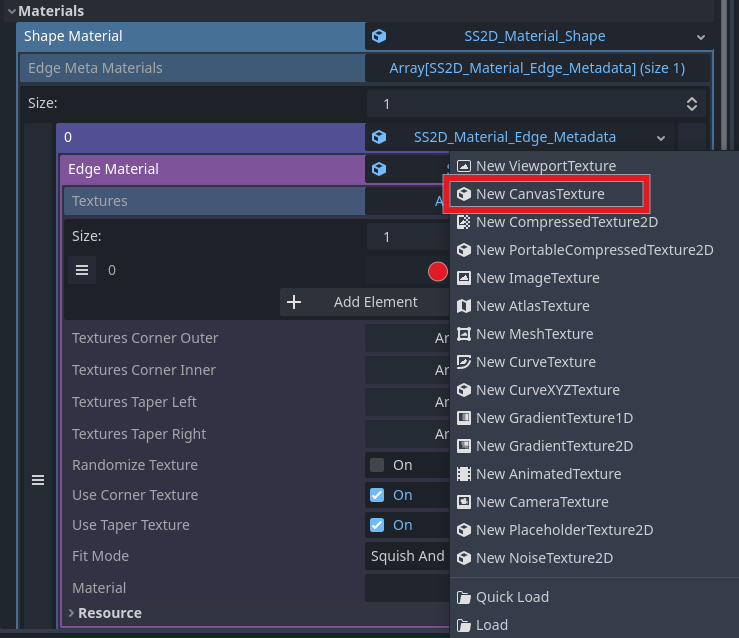Click the Edge Meta Materials array button

point(537,68)
